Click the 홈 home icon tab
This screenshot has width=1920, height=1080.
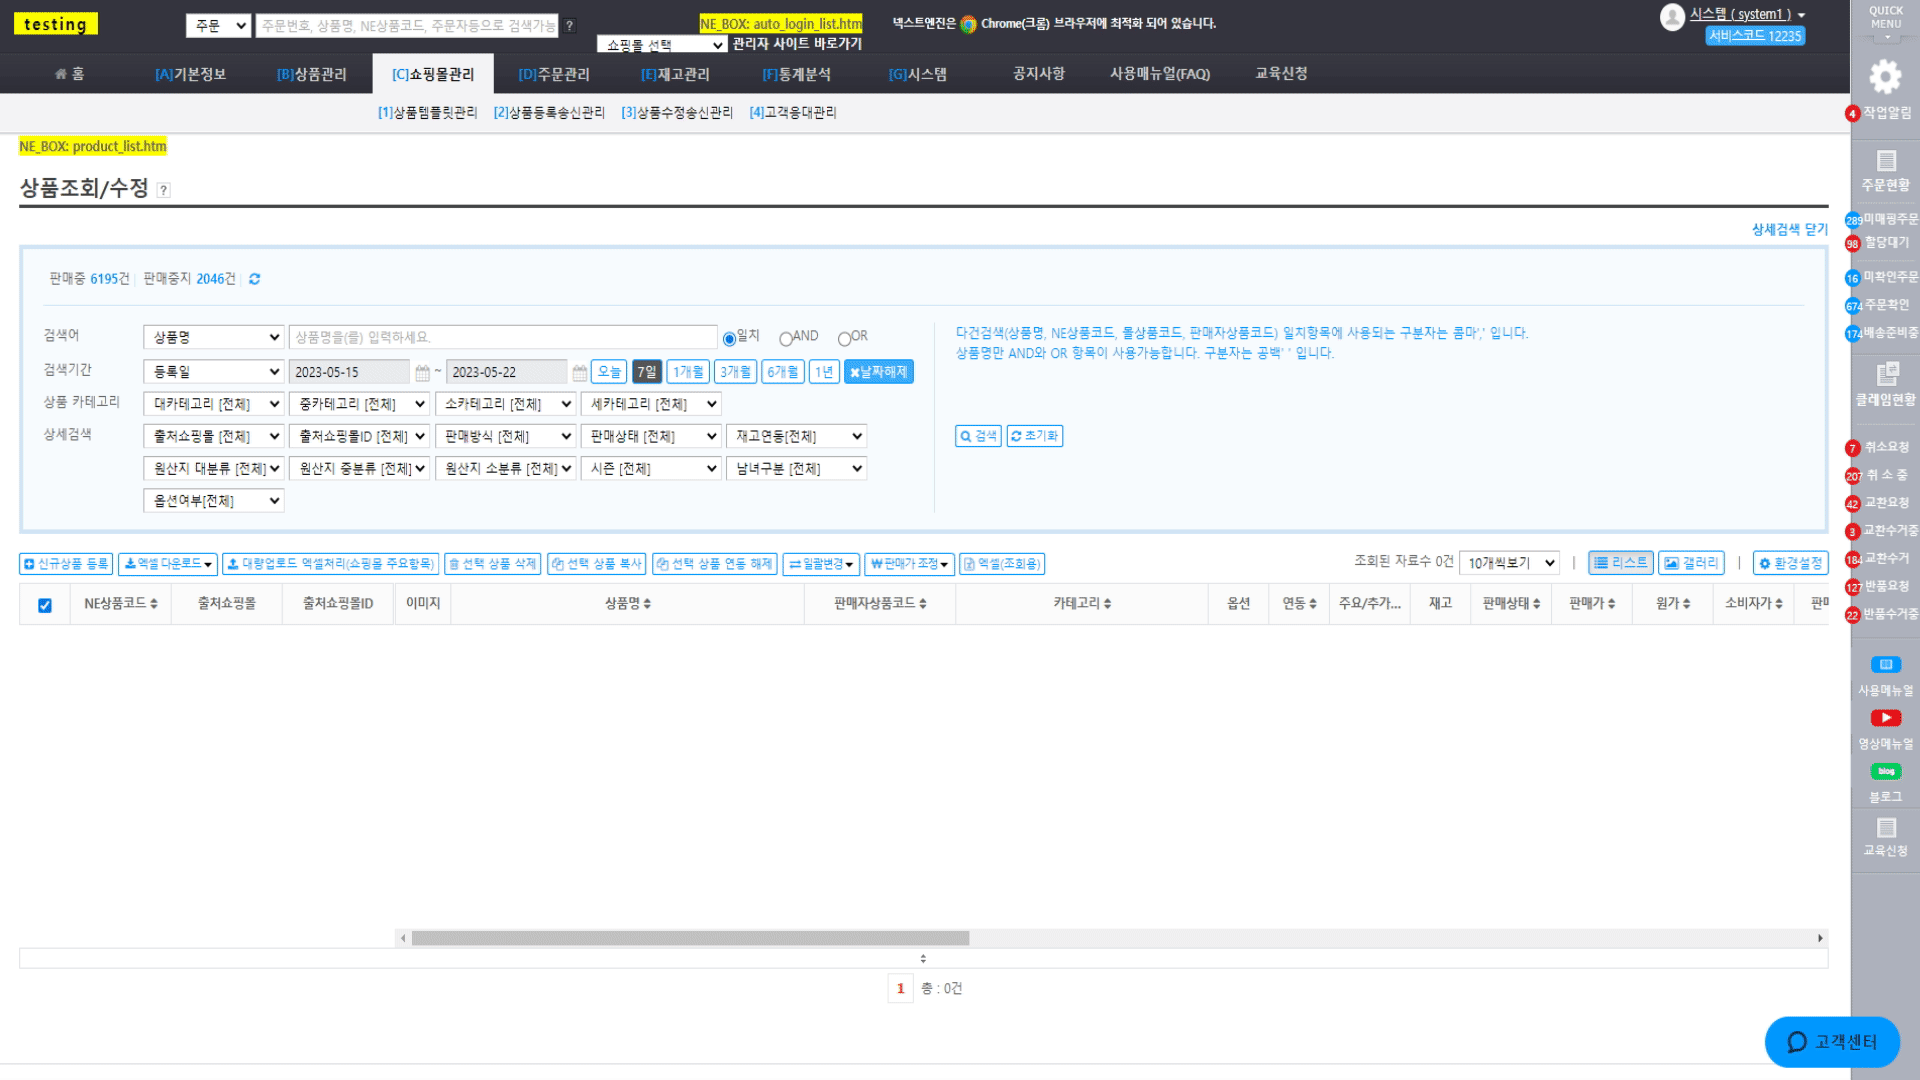(x=69, y=74)
